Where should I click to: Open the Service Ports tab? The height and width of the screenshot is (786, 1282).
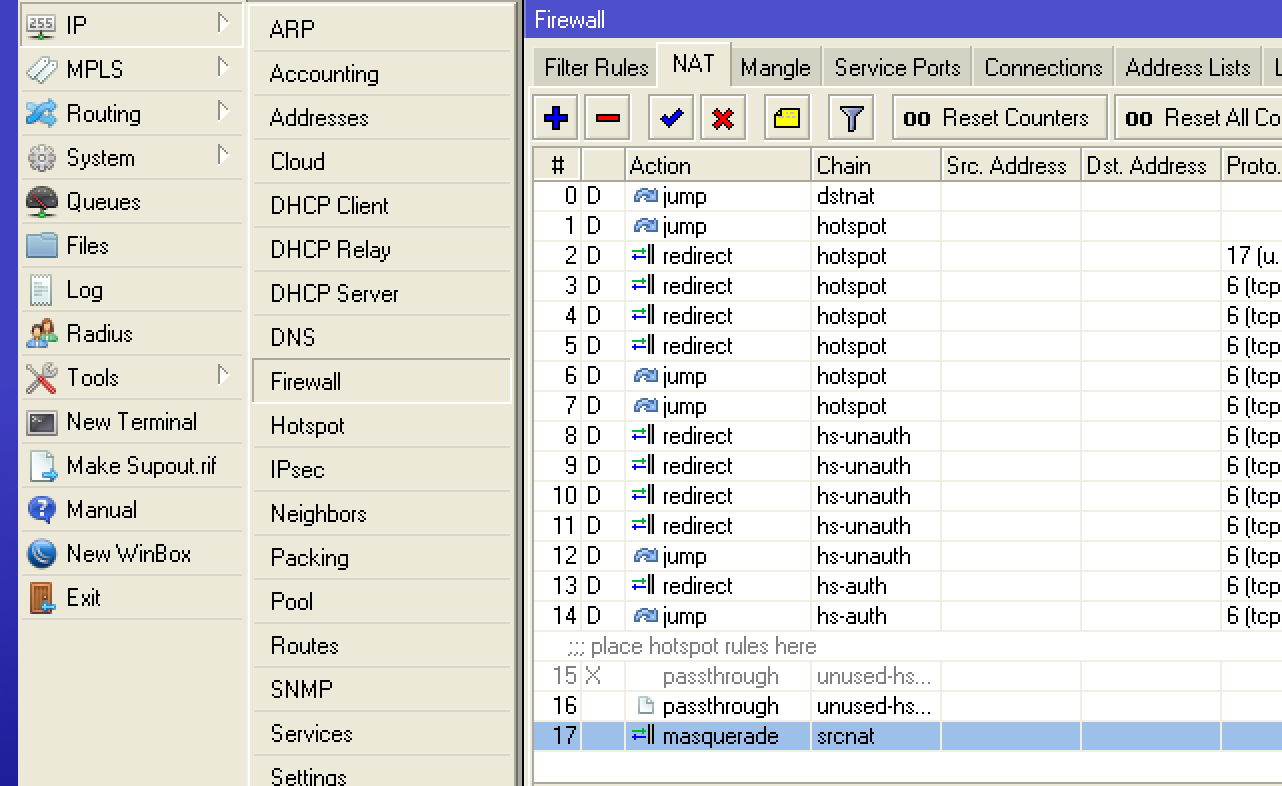pos(897,68)
